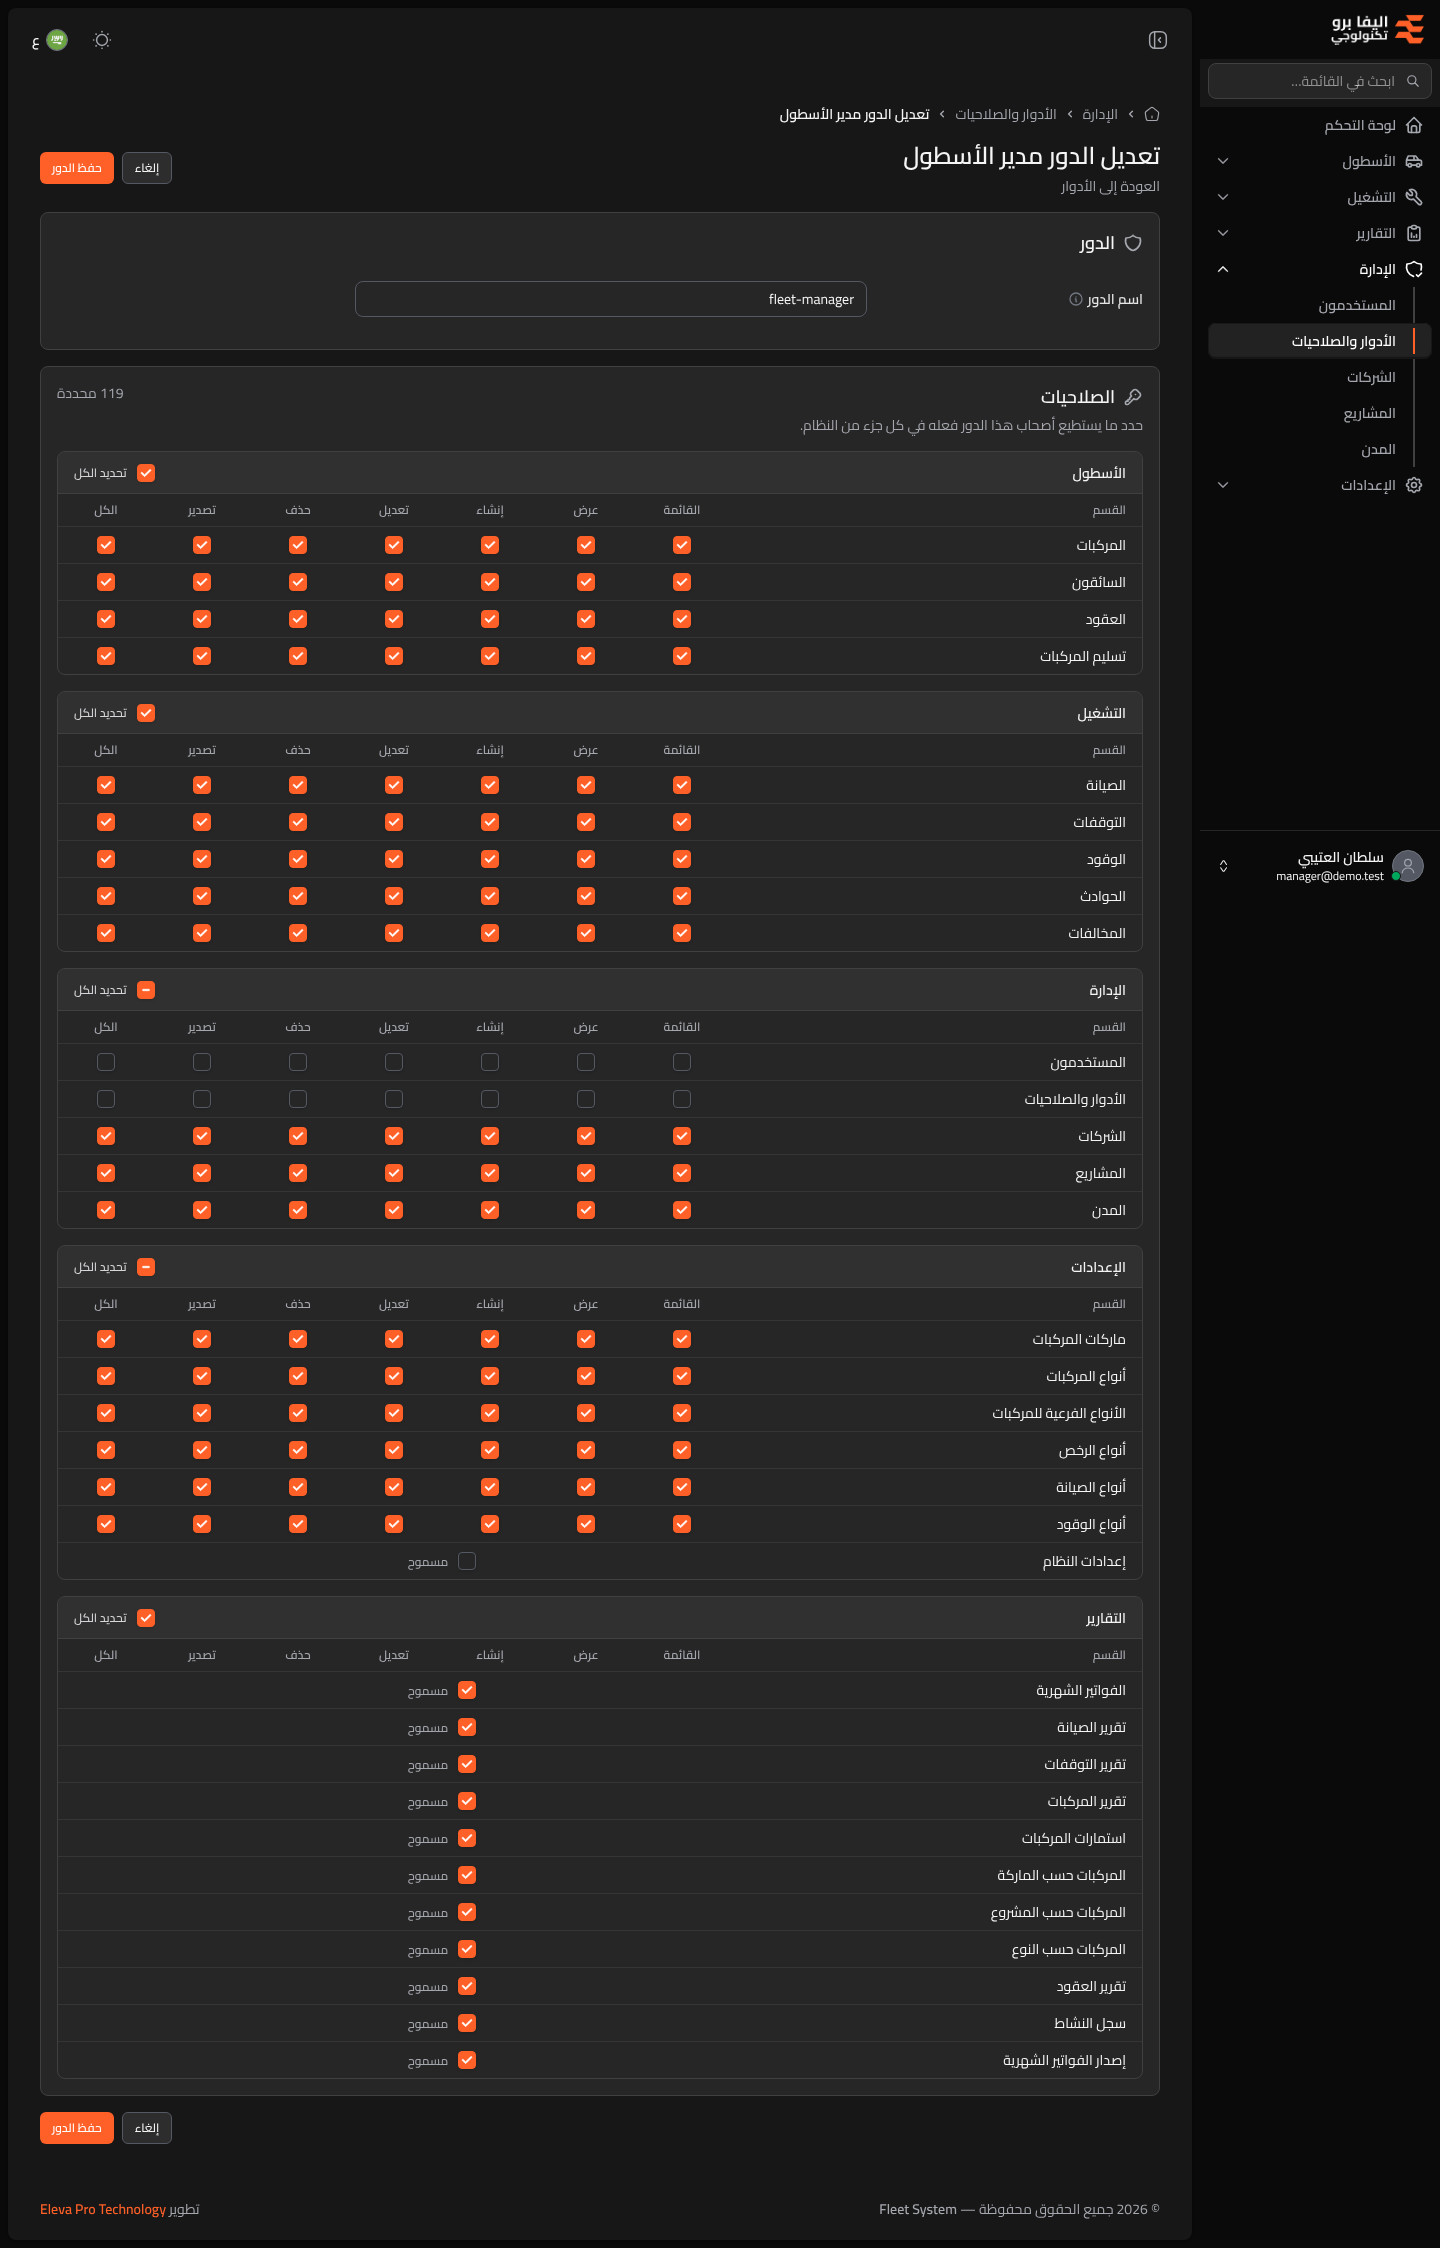Expand the الإعدادات sidebar menu chevron
This screenshot has height=2248, width=1440.
[x=1223, y=485]
